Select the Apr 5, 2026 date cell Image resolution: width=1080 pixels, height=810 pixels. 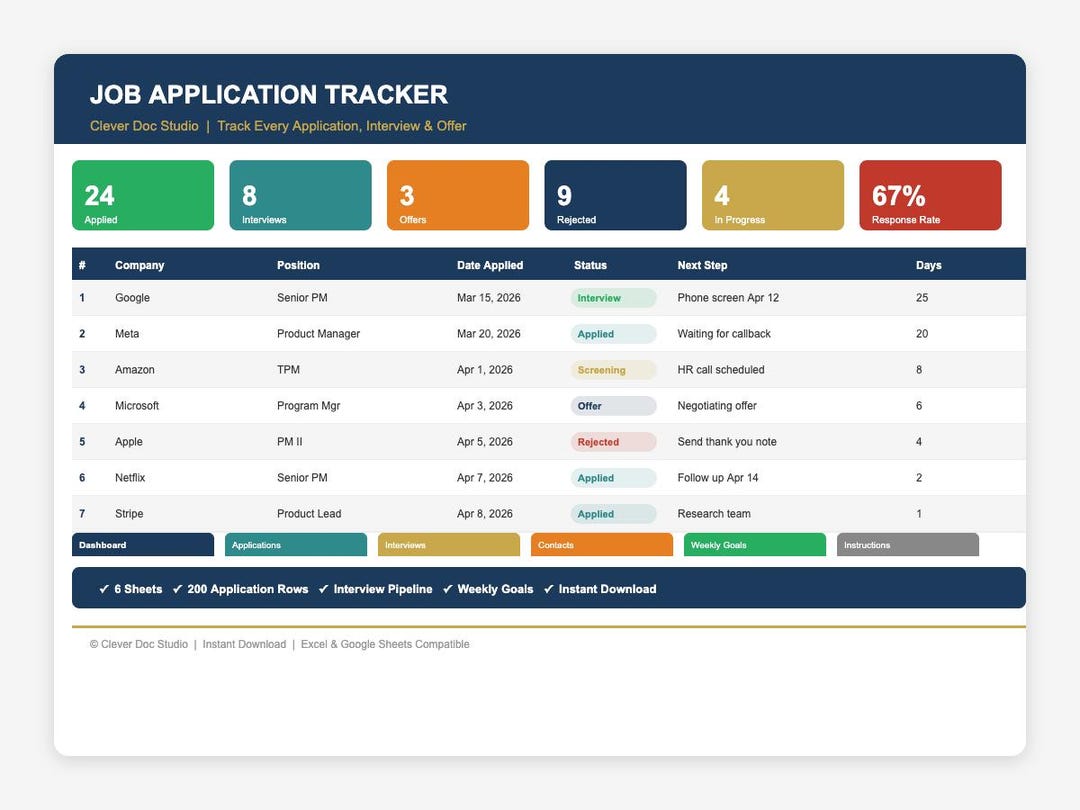pos(484,442)
